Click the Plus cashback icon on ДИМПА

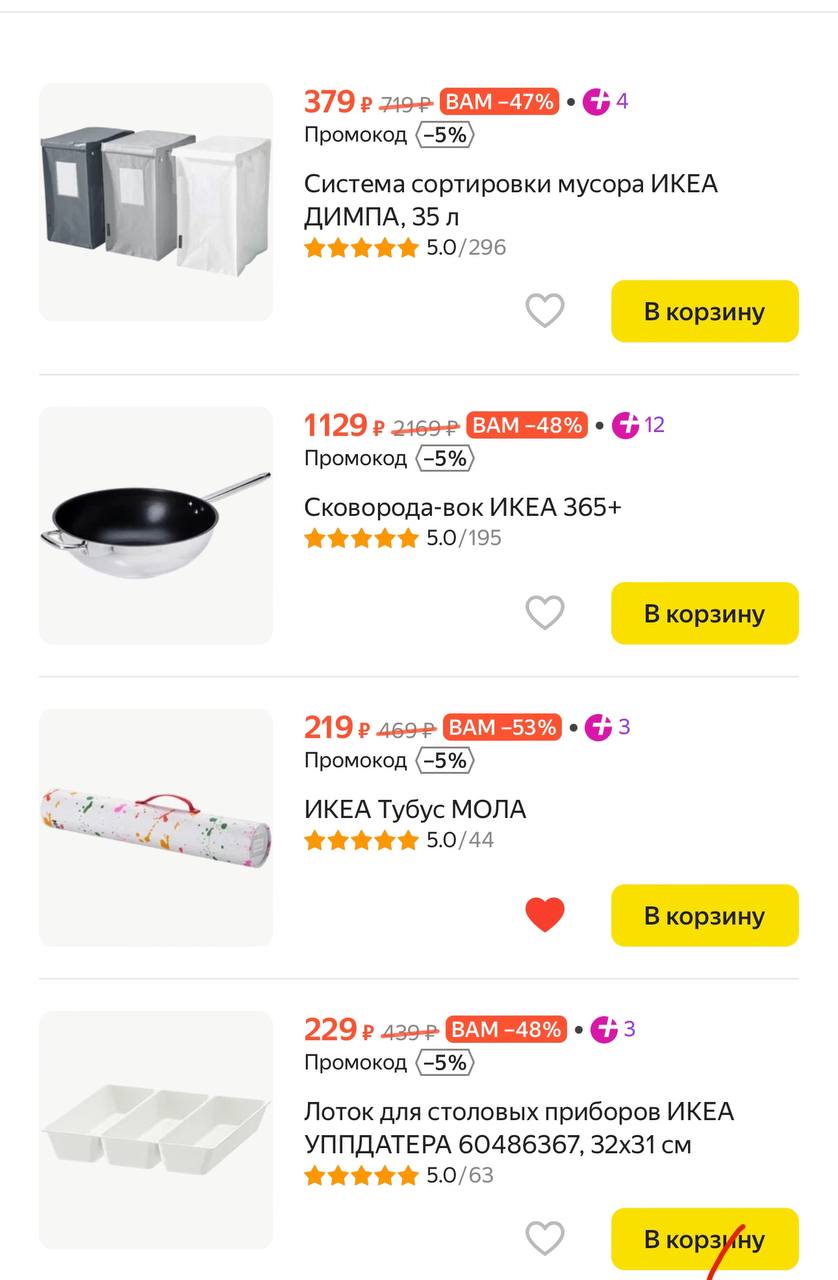point(597,101)
